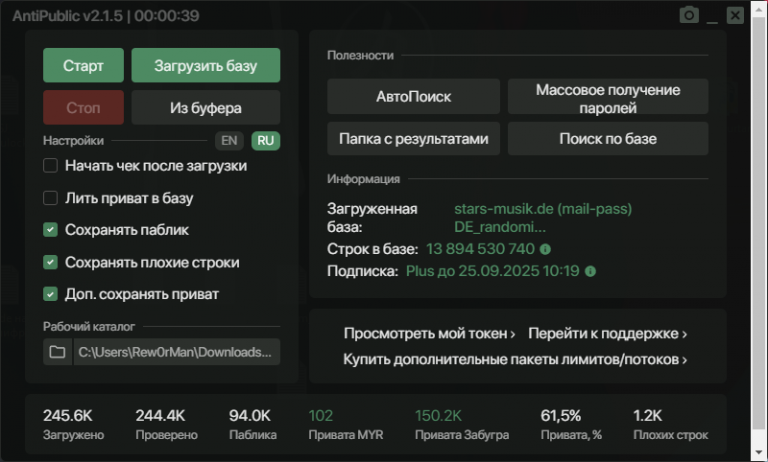This screenshot has width=768, height=462.
Task: Close the AntiPublic window
Action: (x=735, y=16)
